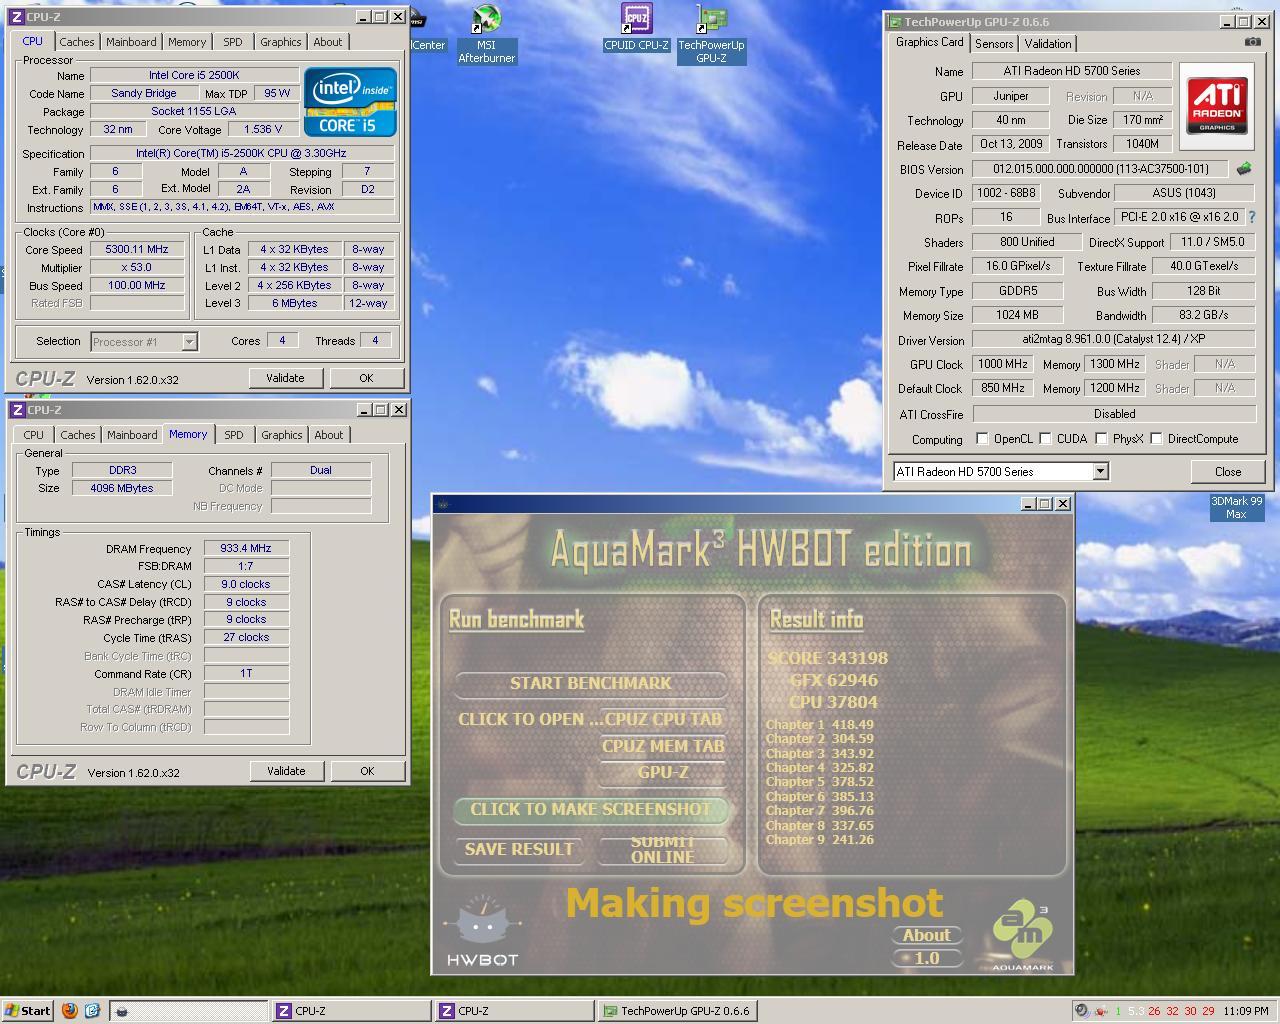Enable the PhysX checkbox
Image resolution: width=1280 pixels, height=1024 pixels.
click(x=1101, y=439)
